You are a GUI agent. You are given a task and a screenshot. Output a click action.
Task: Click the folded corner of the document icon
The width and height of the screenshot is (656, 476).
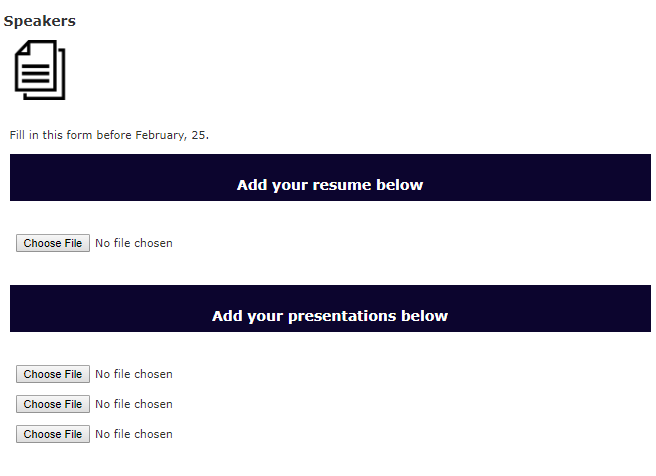pos(23,49)
